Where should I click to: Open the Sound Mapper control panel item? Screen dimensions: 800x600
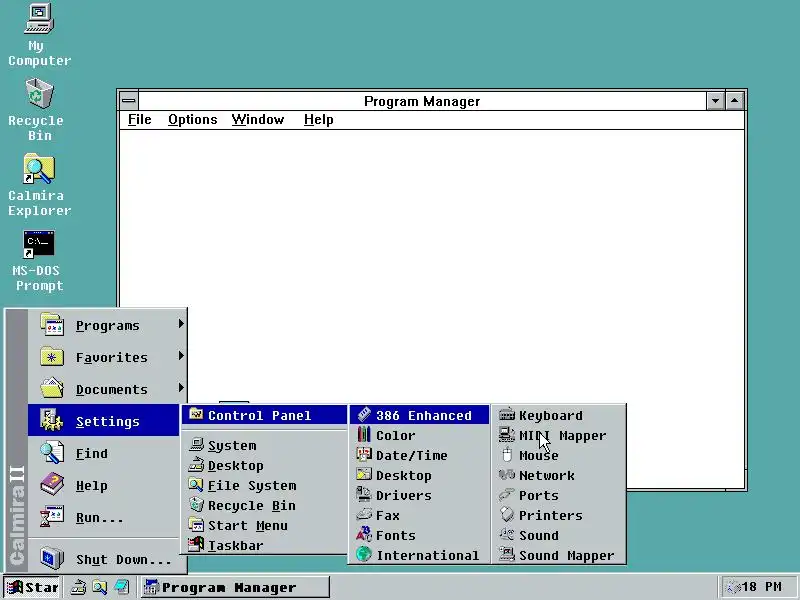point(559,555)
